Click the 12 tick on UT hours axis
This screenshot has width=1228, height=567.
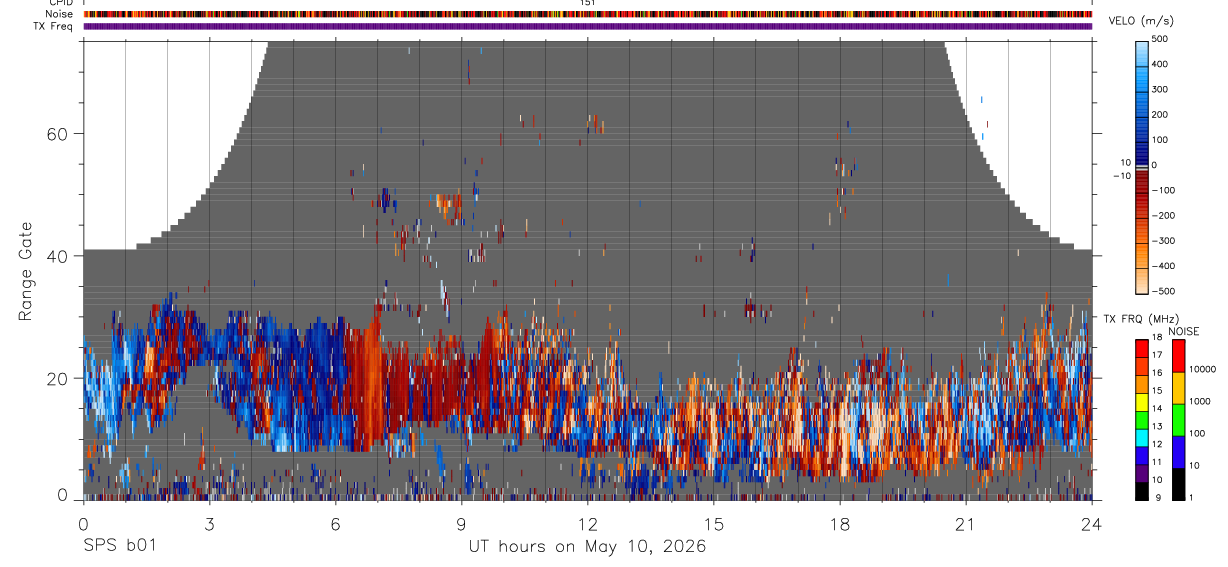coord(588,523)
